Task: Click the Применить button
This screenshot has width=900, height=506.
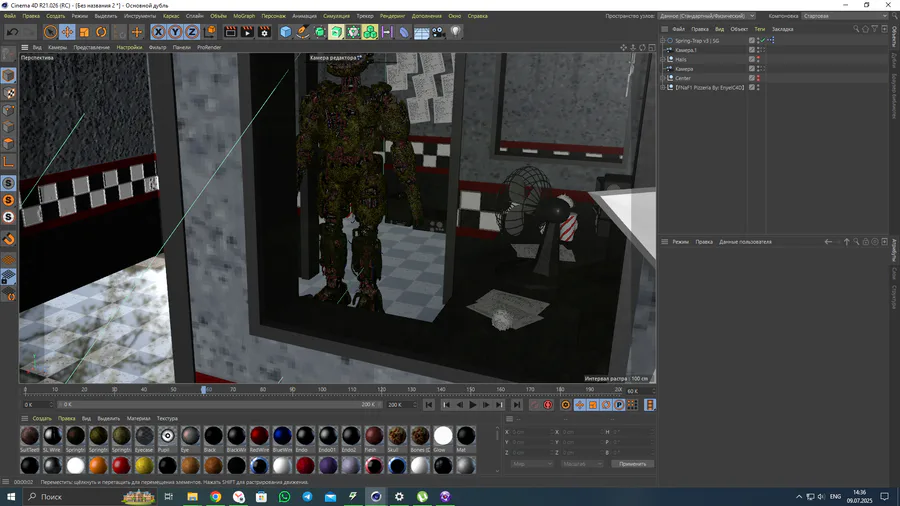Action: pos(633,464)
